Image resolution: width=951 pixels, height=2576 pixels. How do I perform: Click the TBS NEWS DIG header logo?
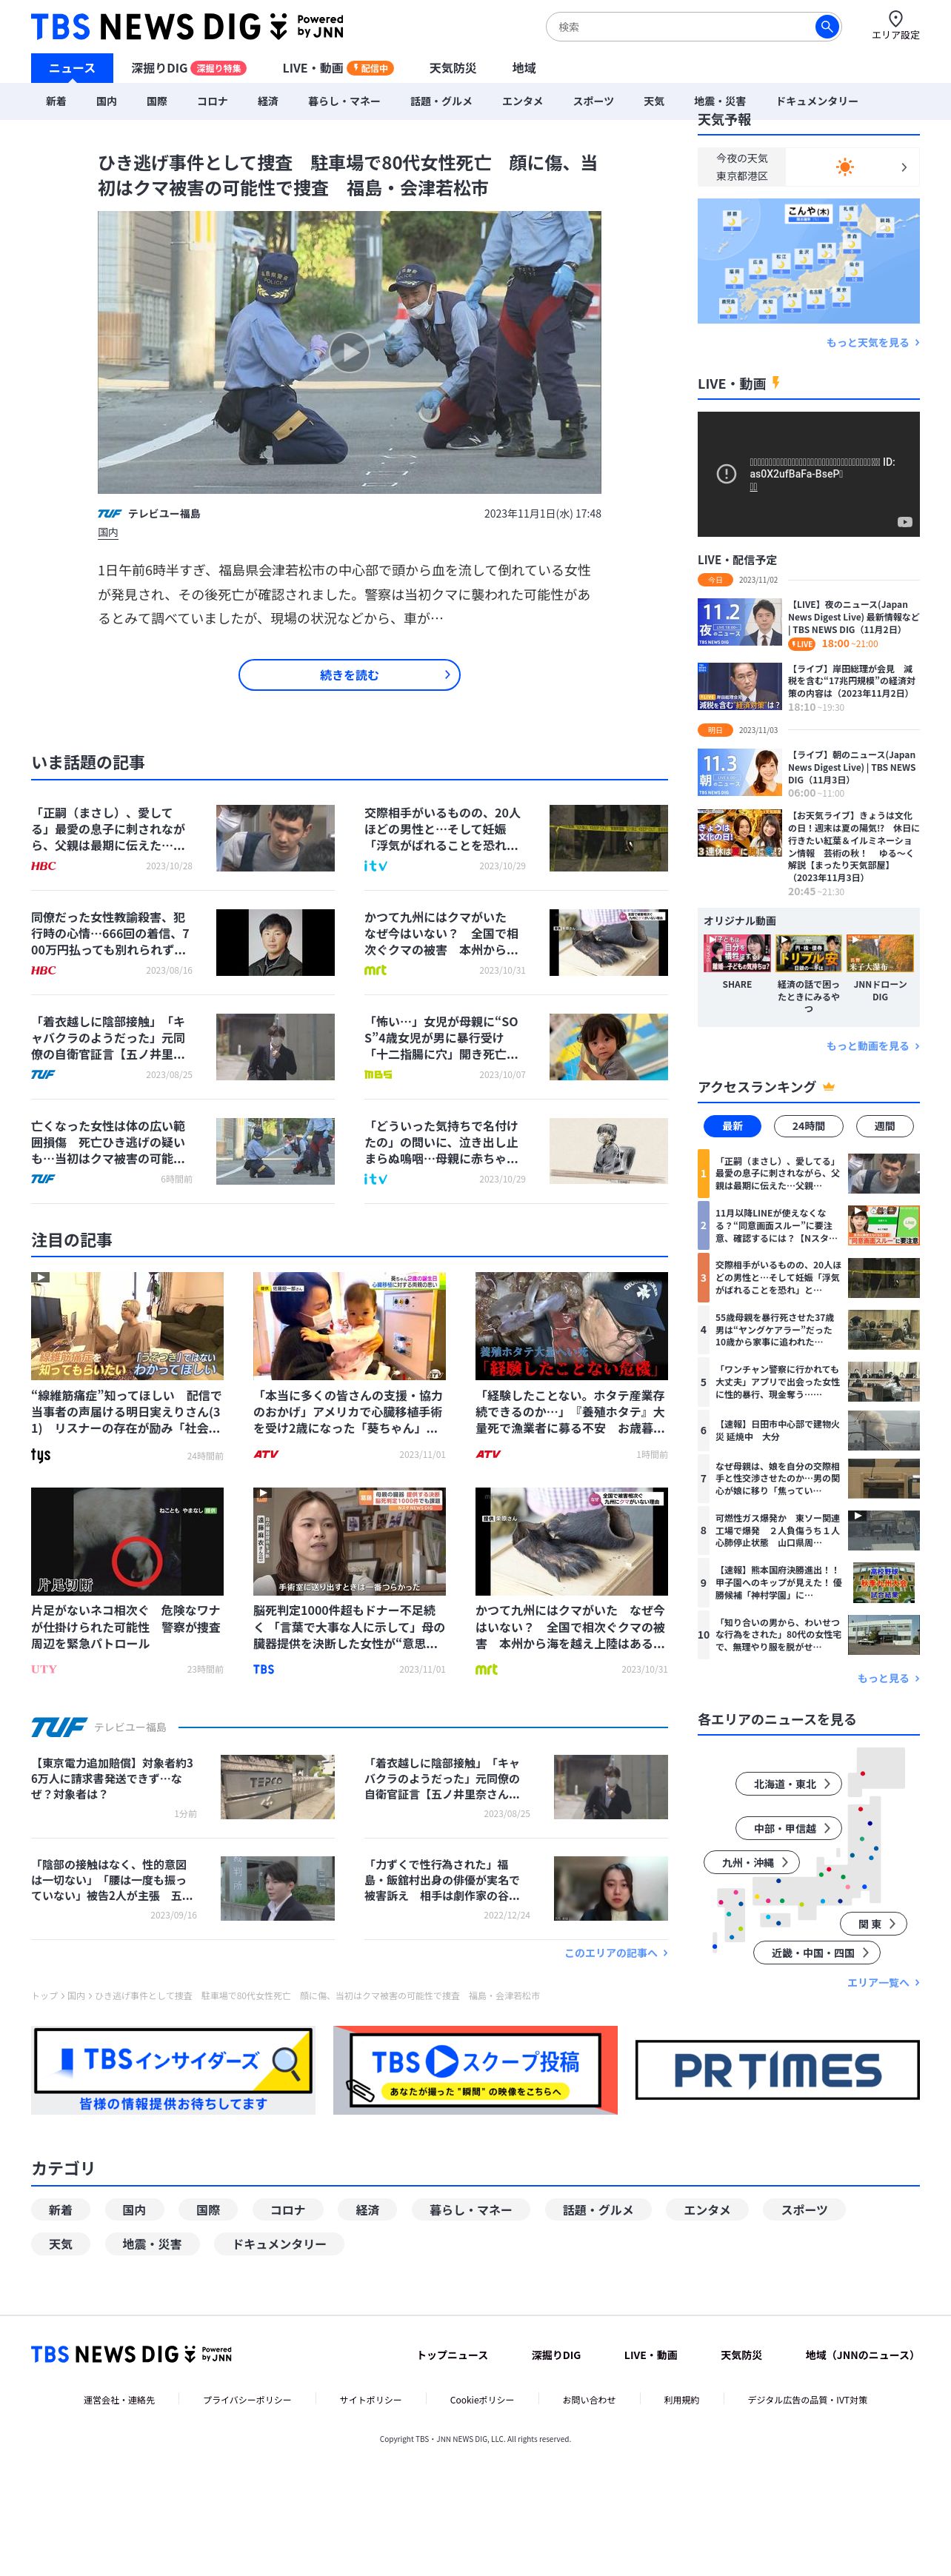(x=187, y=26)
